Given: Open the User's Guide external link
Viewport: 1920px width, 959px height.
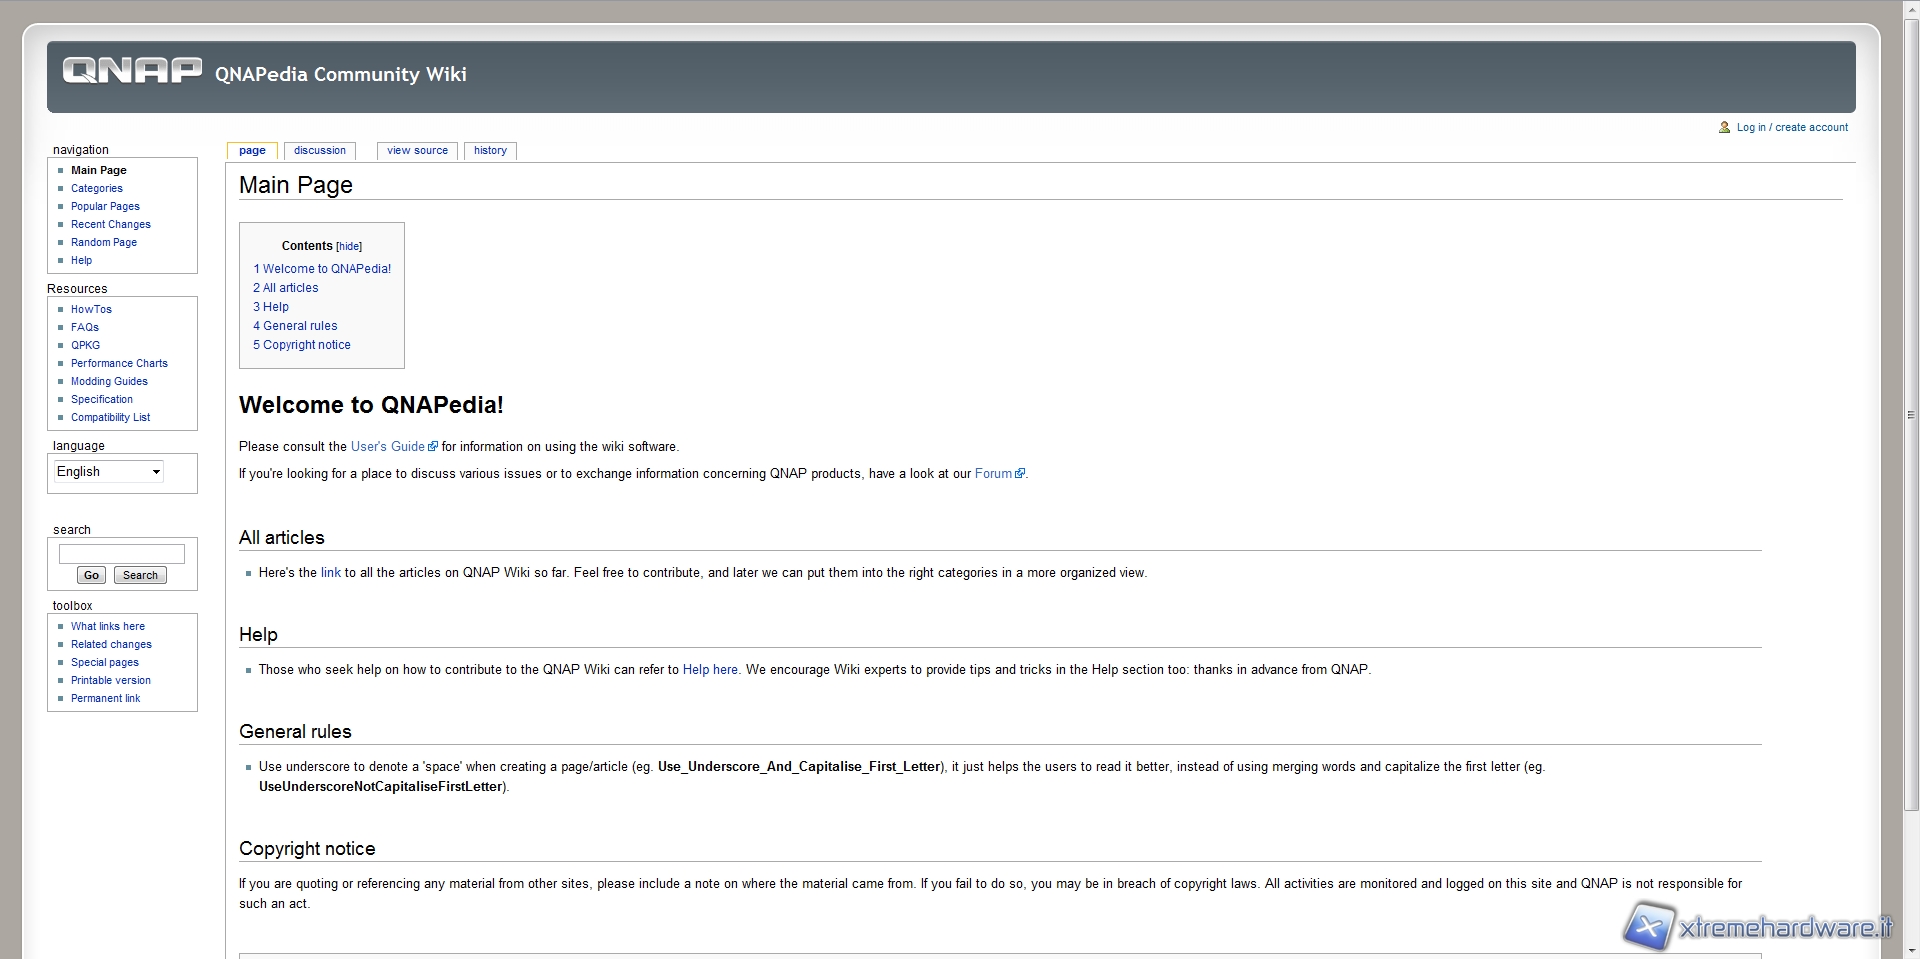Looking at the screenshot, I should (x=388, y=447).
